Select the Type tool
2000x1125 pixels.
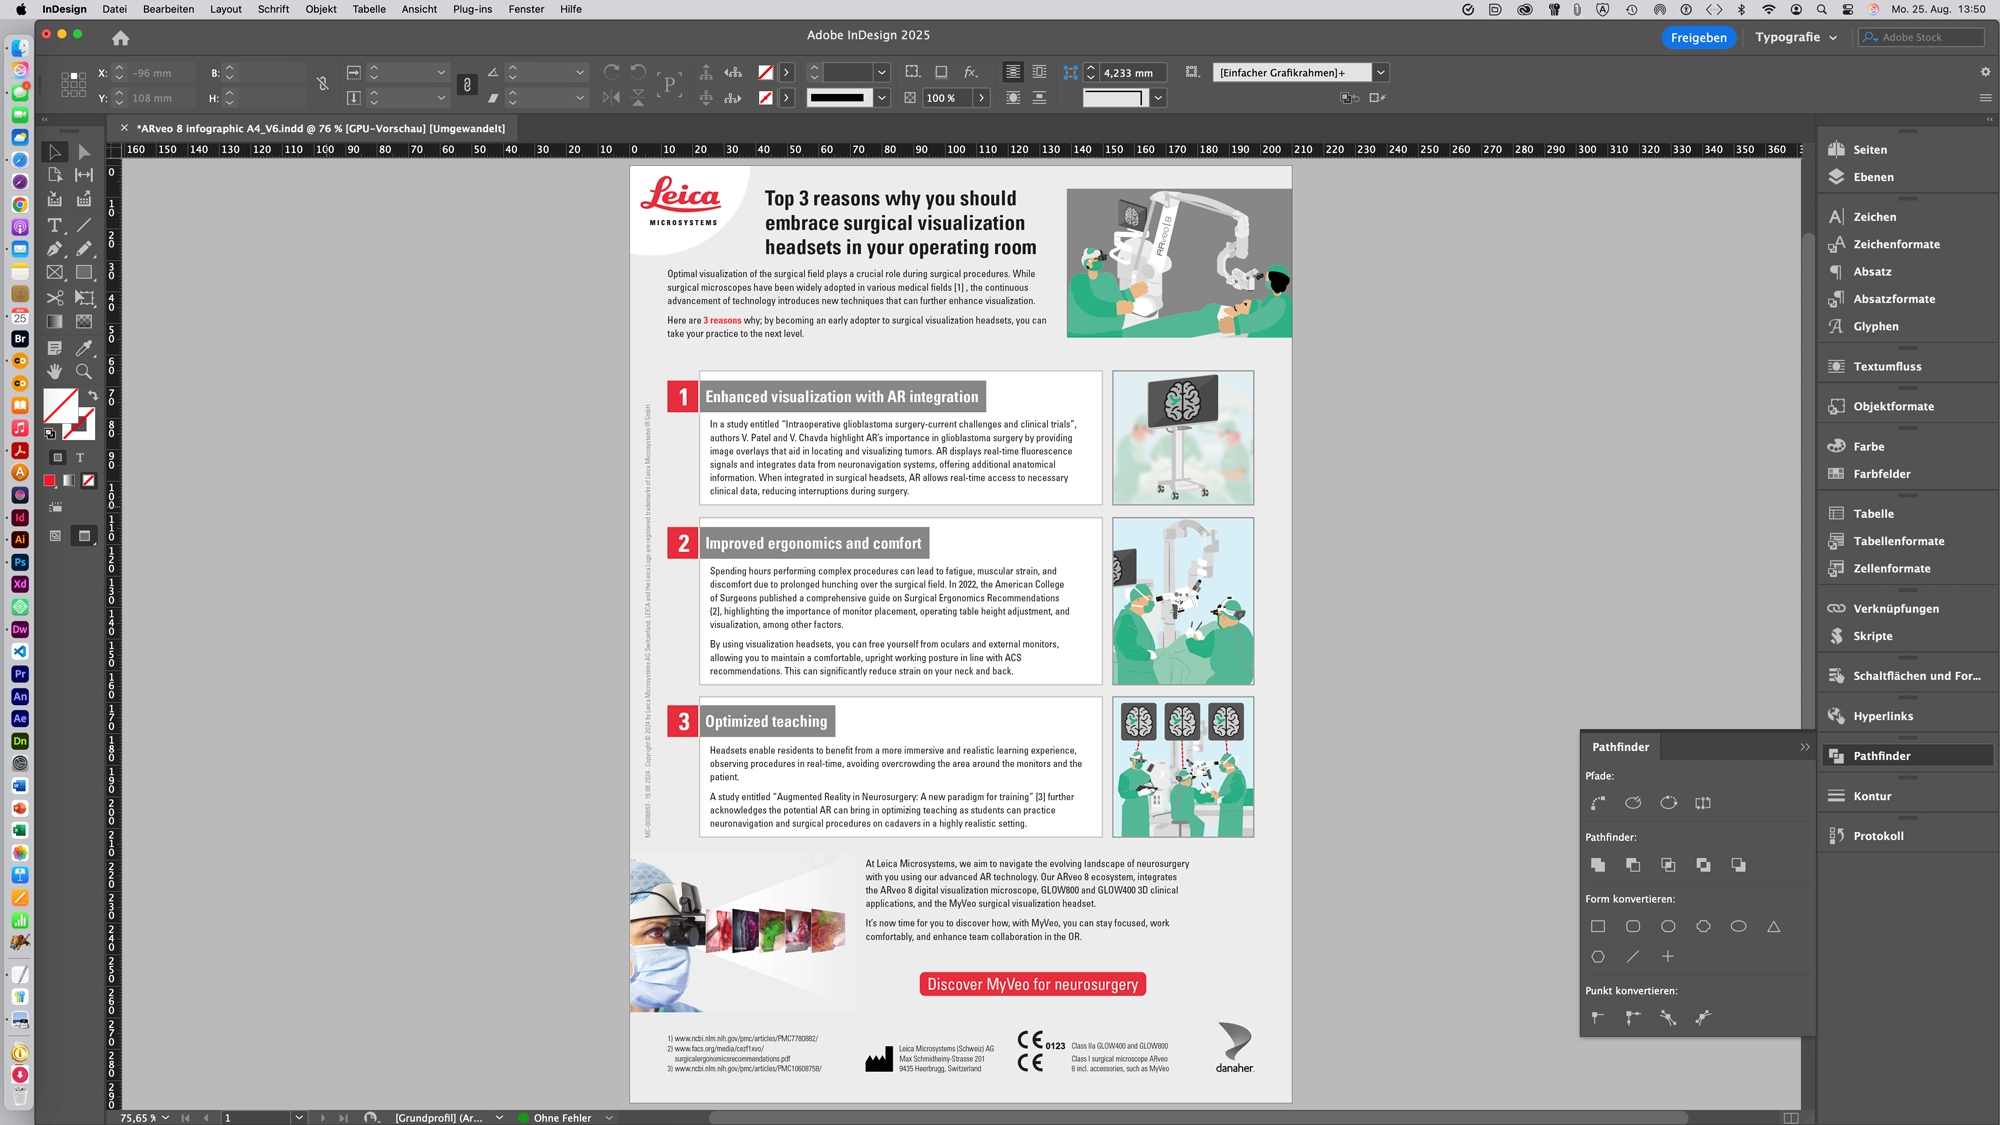pos(54,225)
